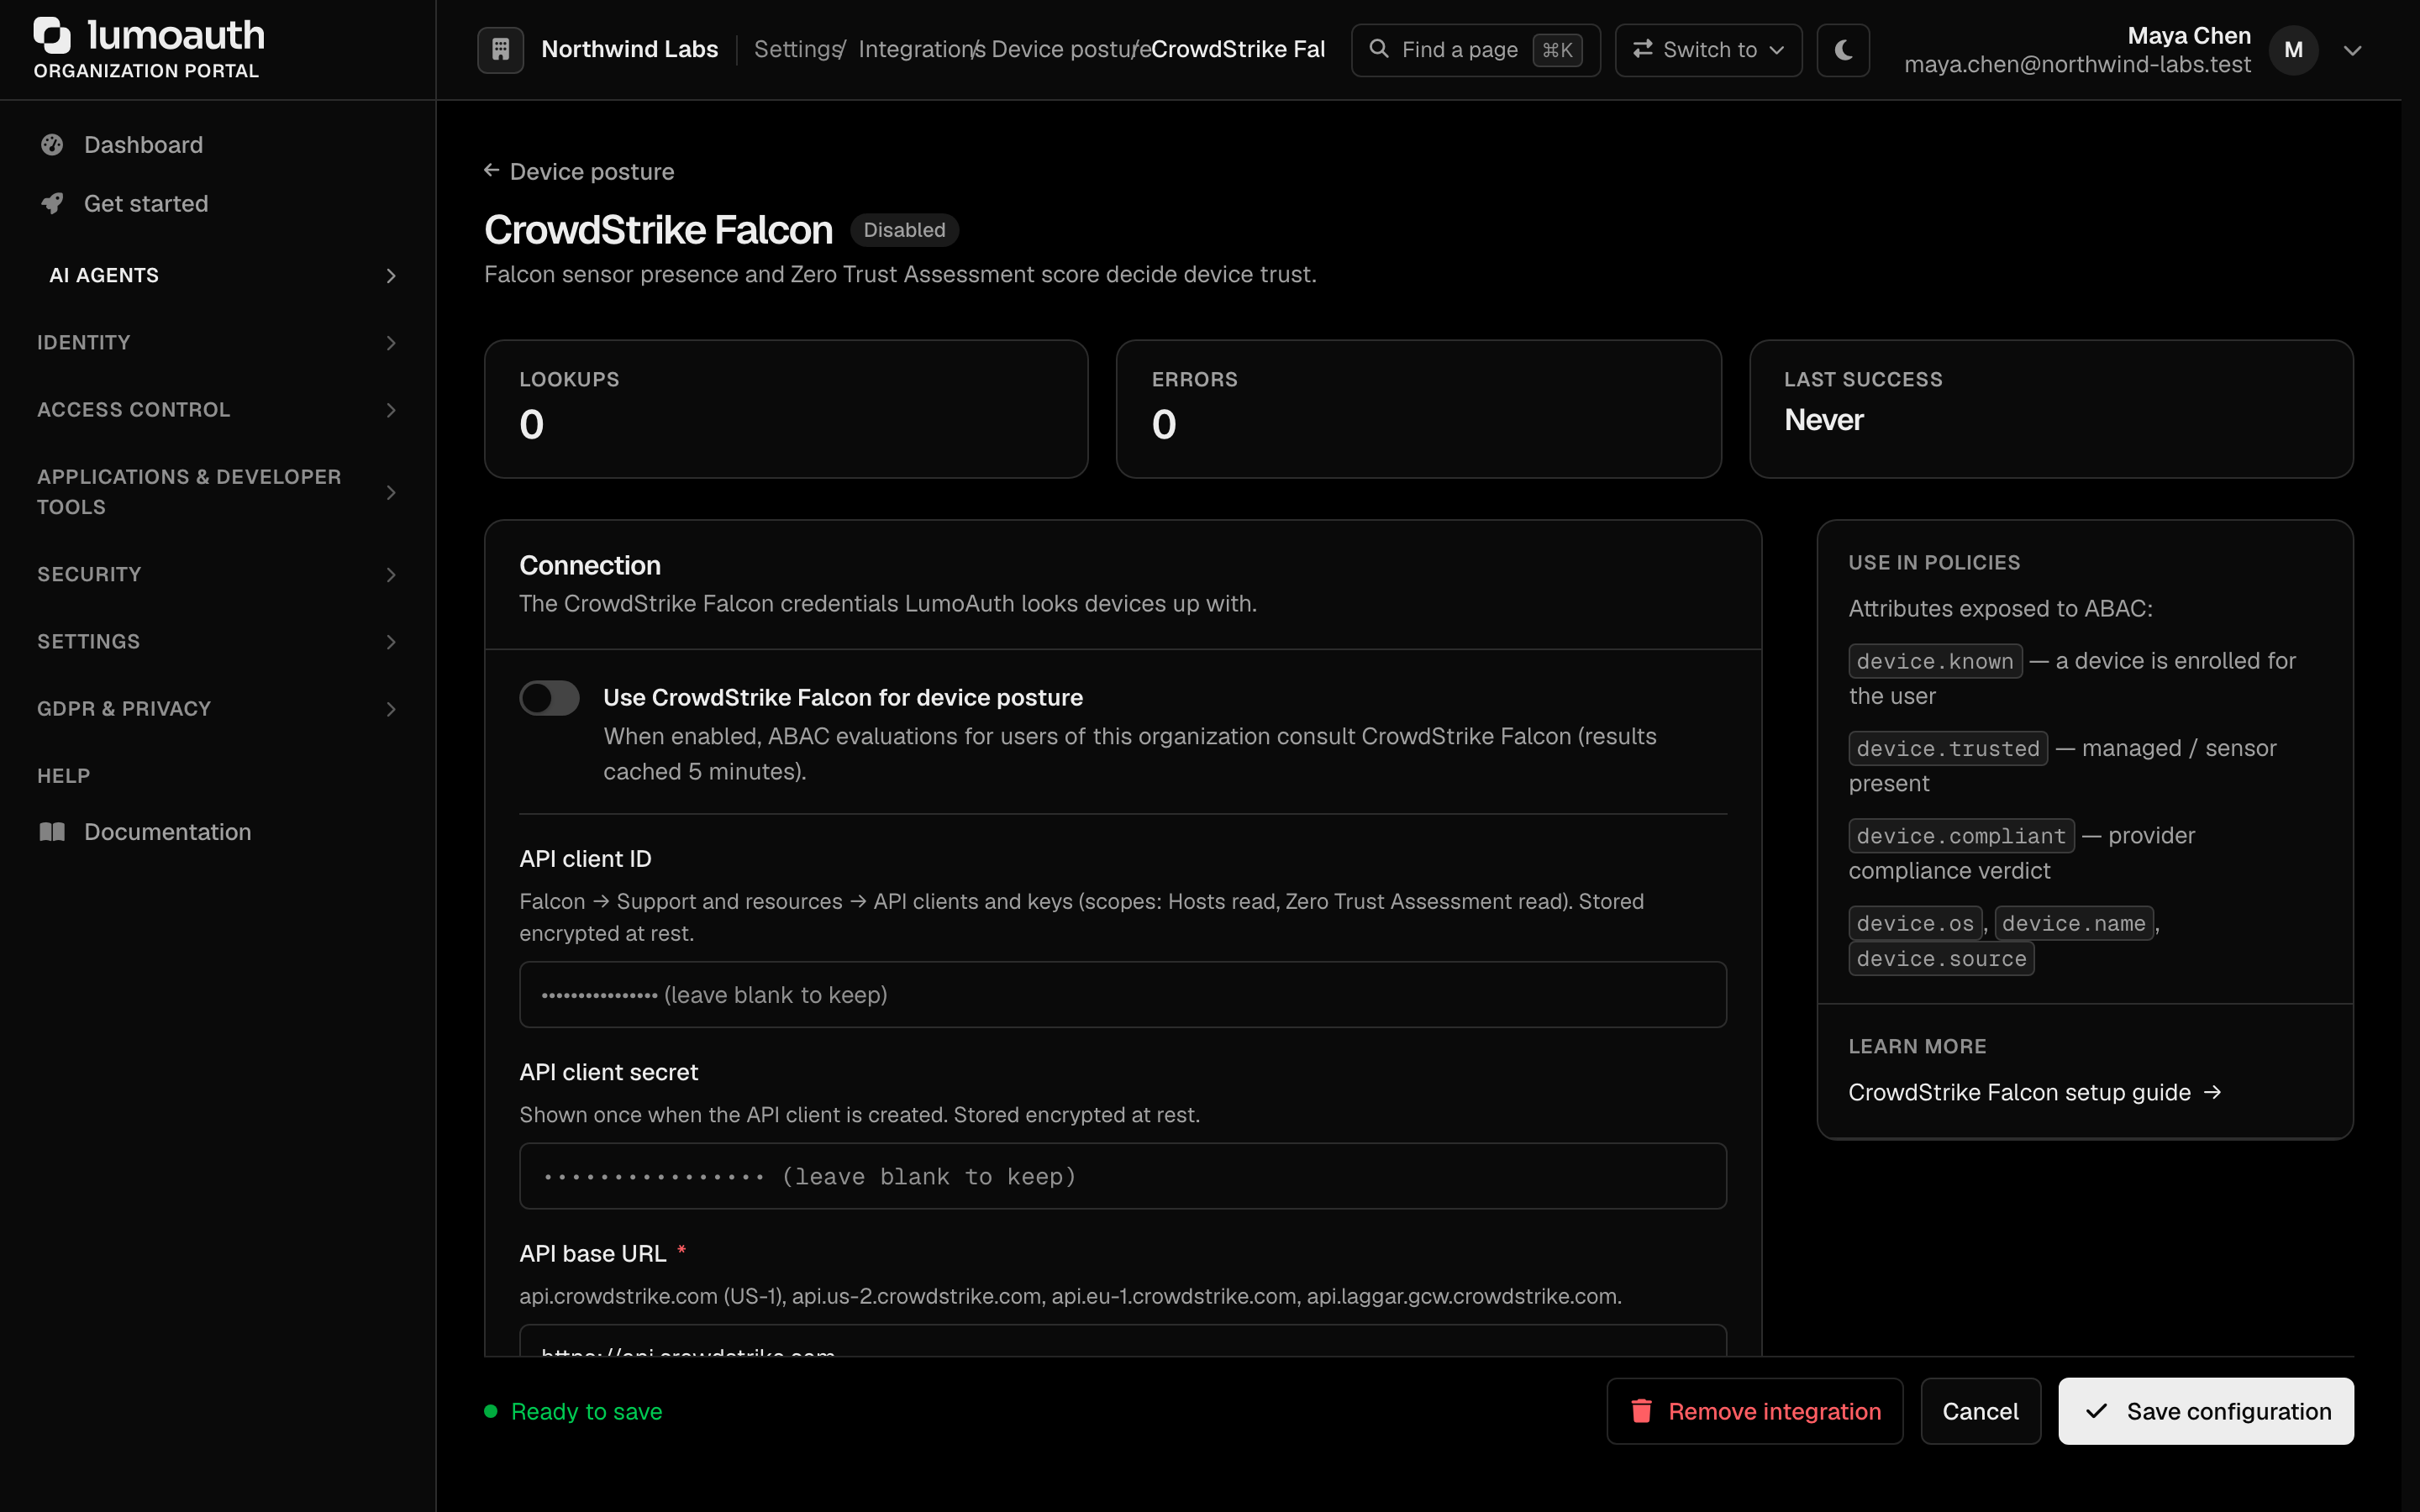2420x1512 pixels.
Task: Expand the SETTINGS sidebar section
Action: (x=218, y=642)
